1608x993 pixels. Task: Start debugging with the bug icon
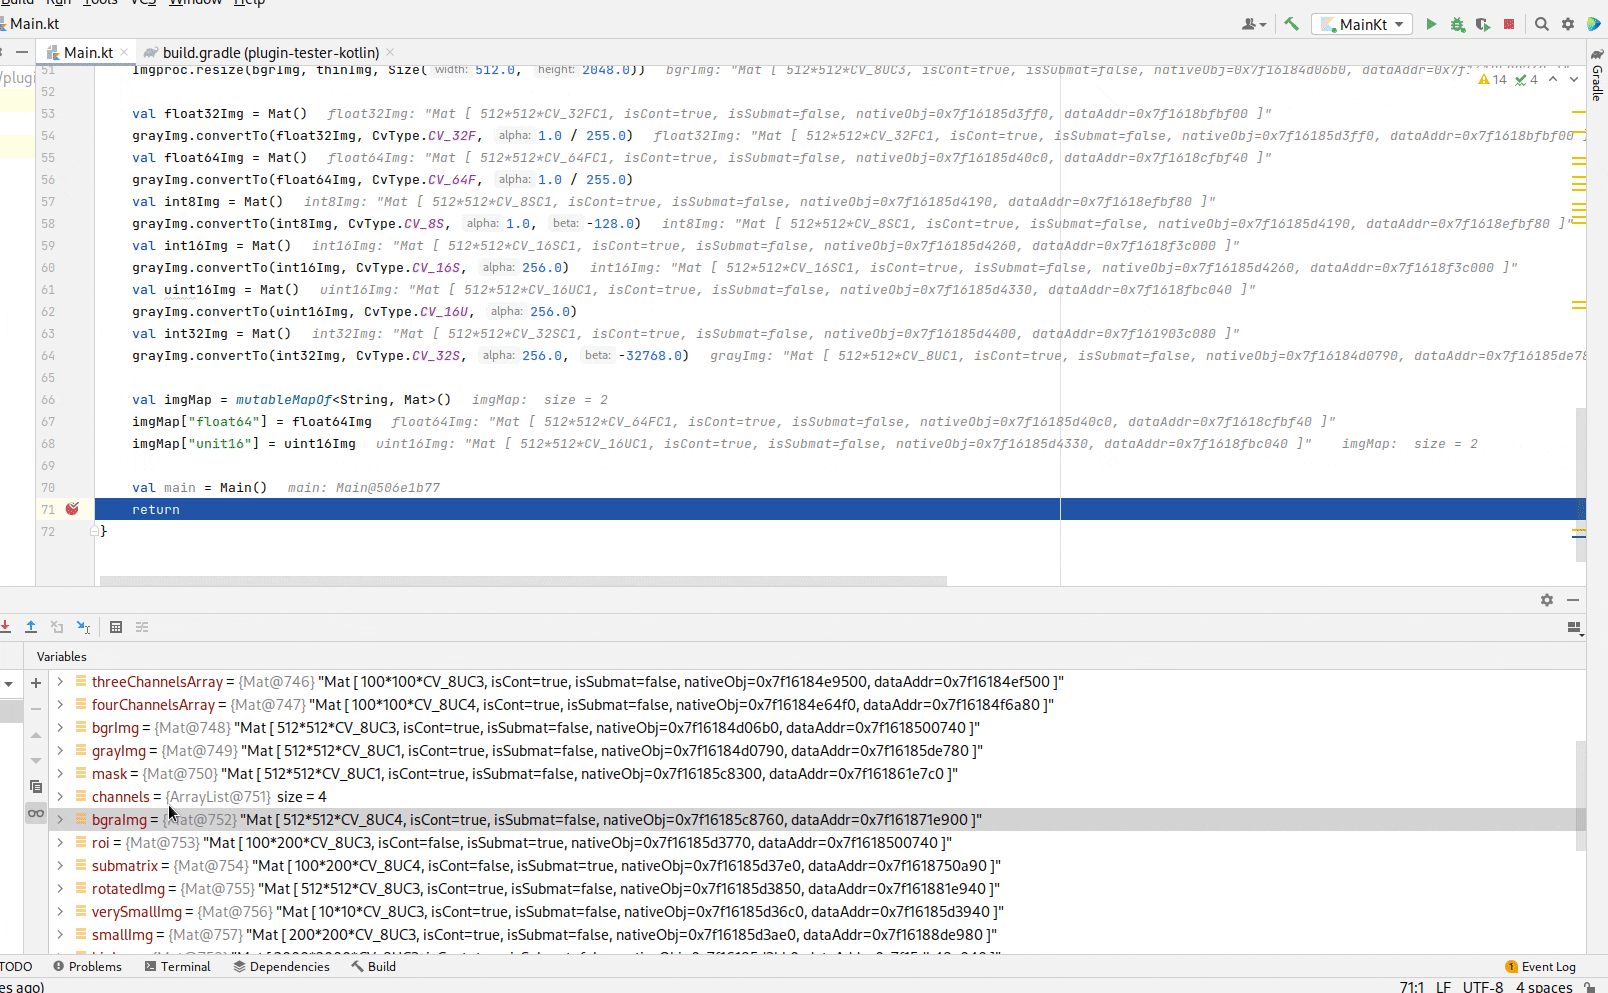tap(1457, 24)
